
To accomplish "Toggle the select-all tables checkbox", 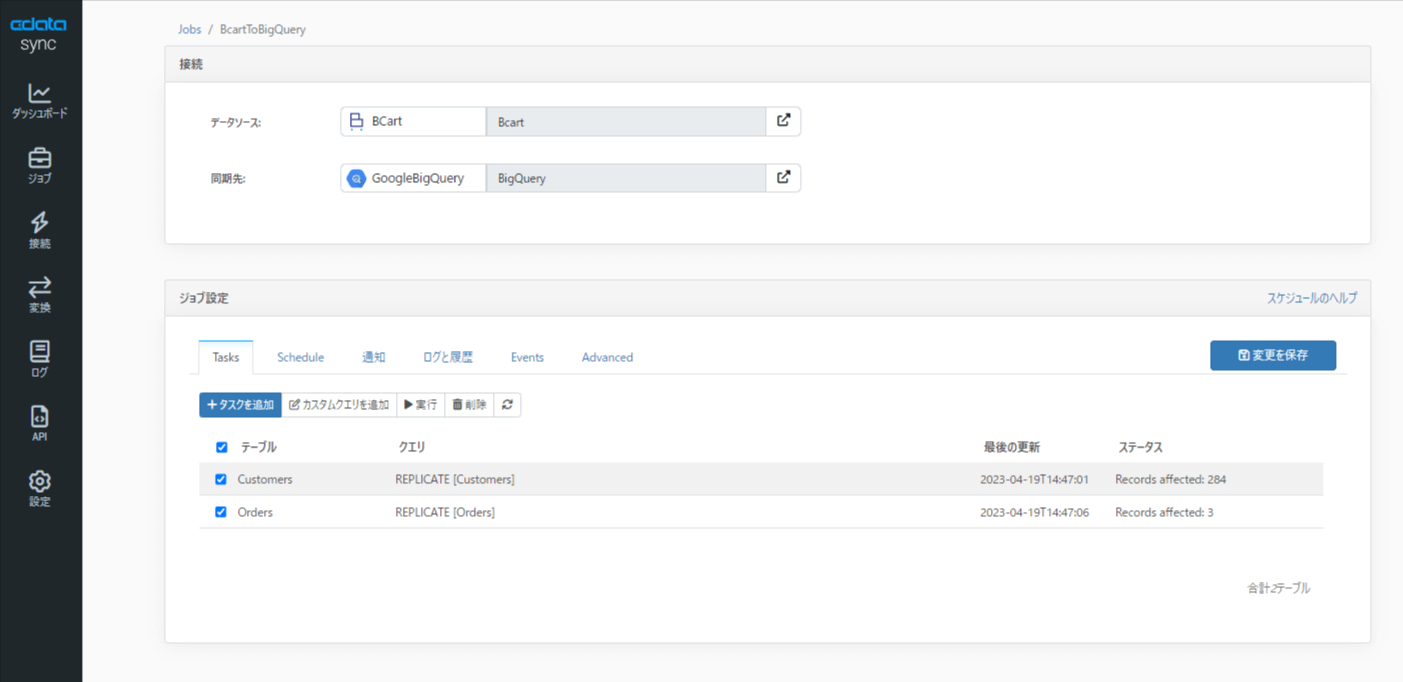I will click(x=222, y=447).
